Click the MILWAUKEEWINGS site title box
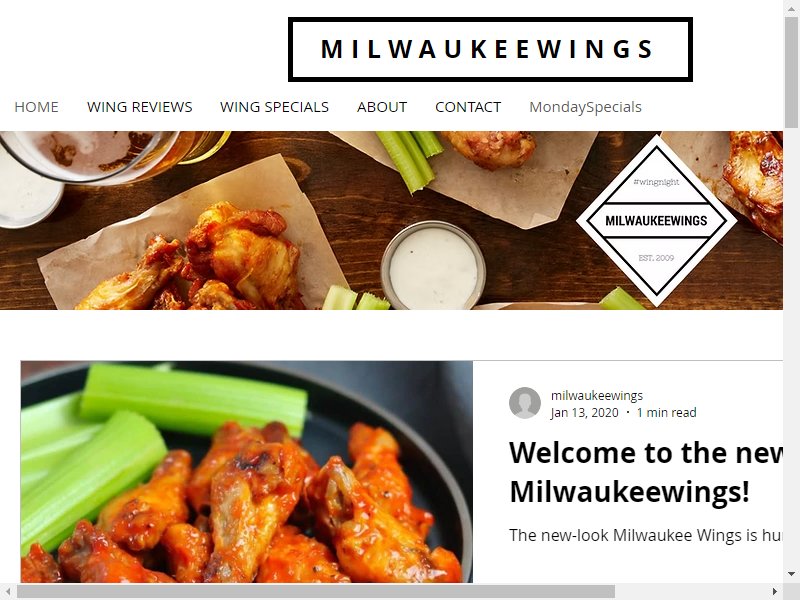The height and width of the screenshot is (600, 800). [490, 49]
